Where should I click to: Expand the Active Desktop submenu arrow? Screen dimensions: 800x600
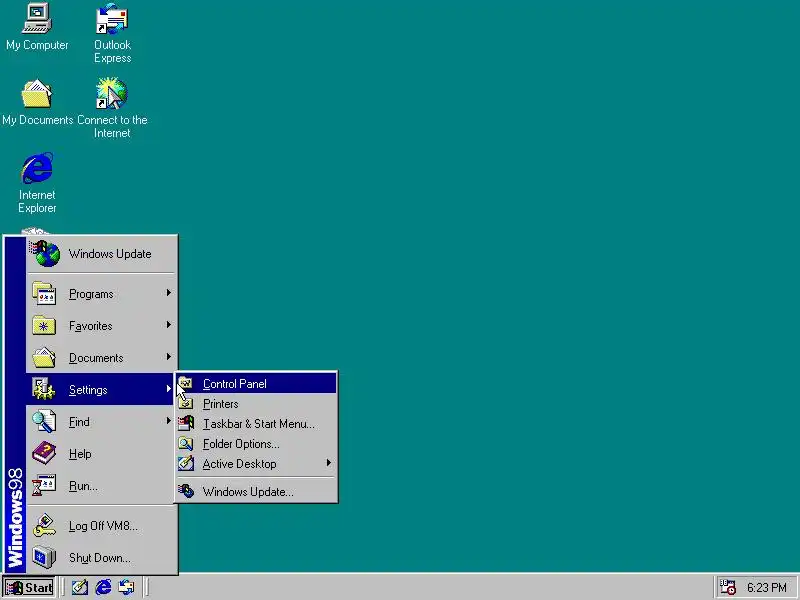tap(329, 463)
